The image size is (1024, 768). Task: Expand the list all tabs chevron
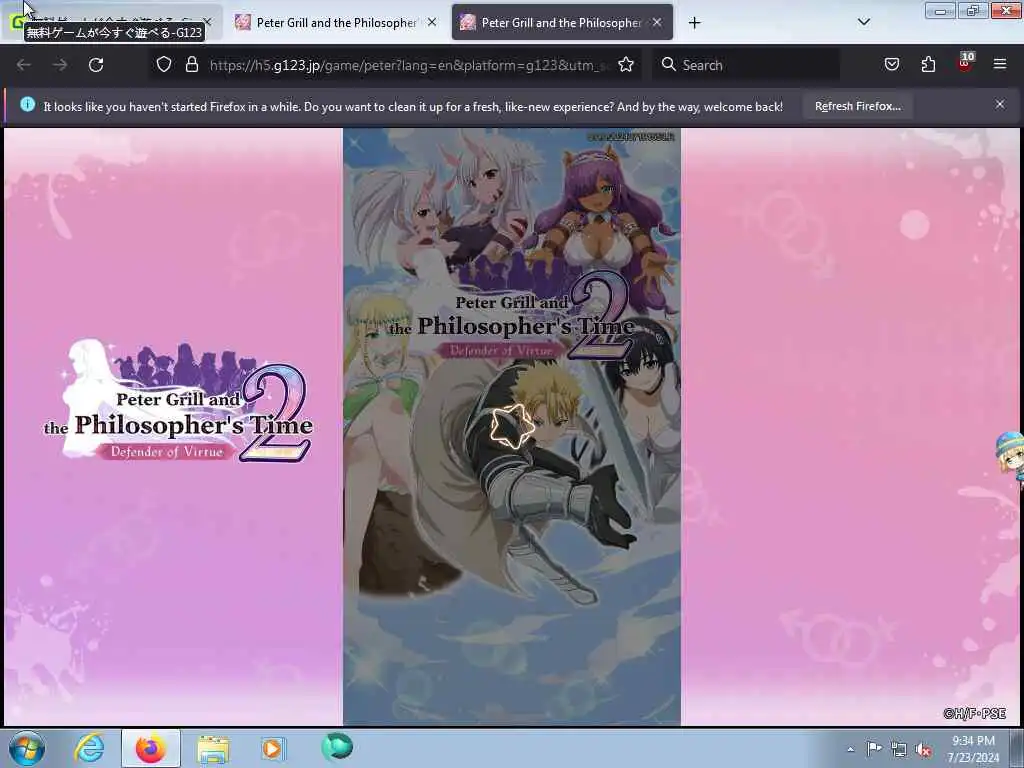tap(863, 22)
